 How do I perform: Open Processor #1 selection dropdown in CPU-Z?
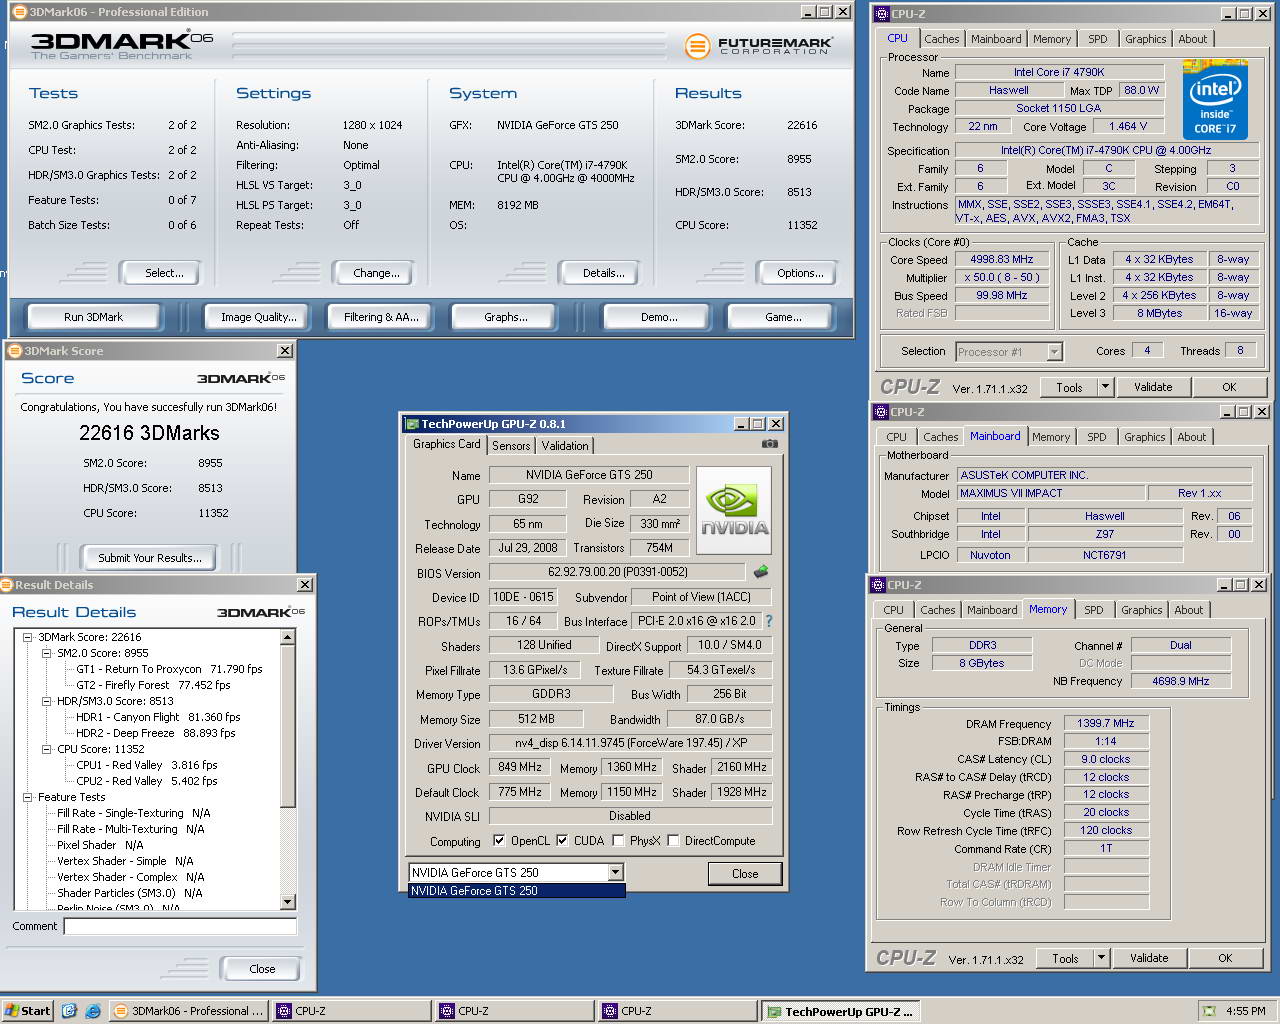pos(1054,352)
